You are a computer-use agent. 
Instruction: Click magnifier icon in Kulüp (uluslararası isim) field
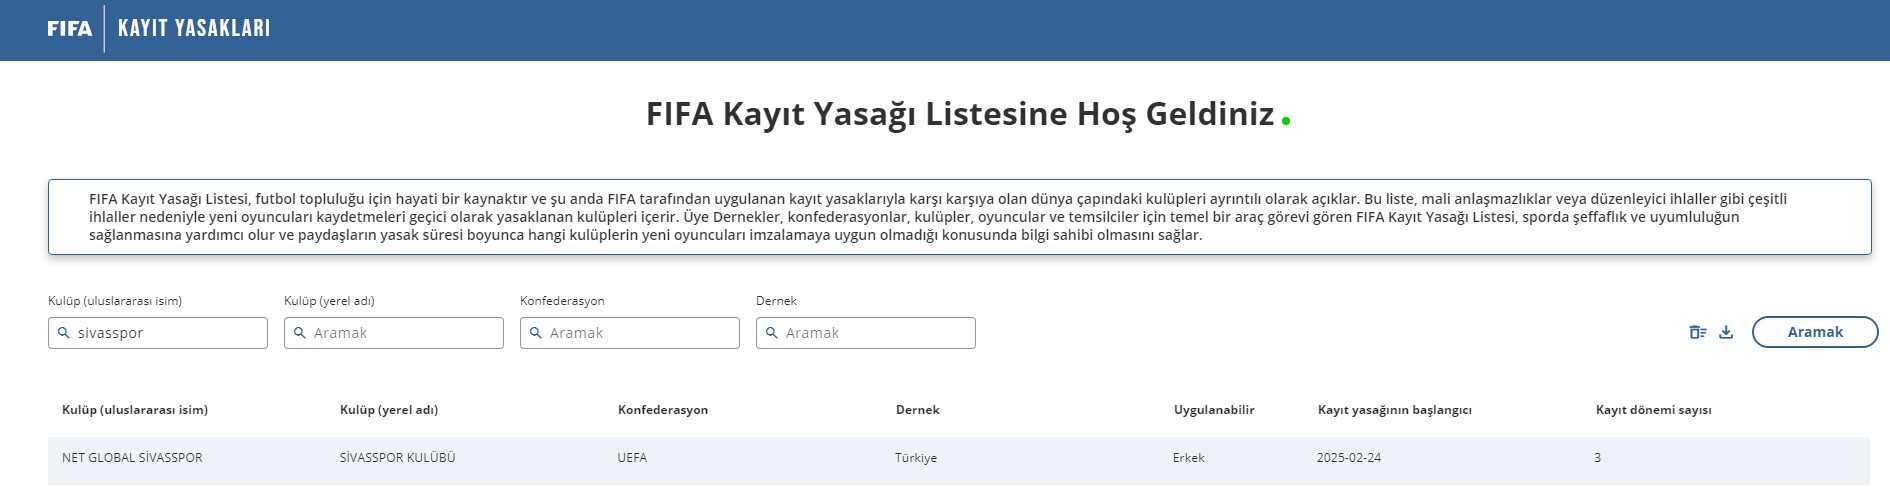tap(64, 333)
